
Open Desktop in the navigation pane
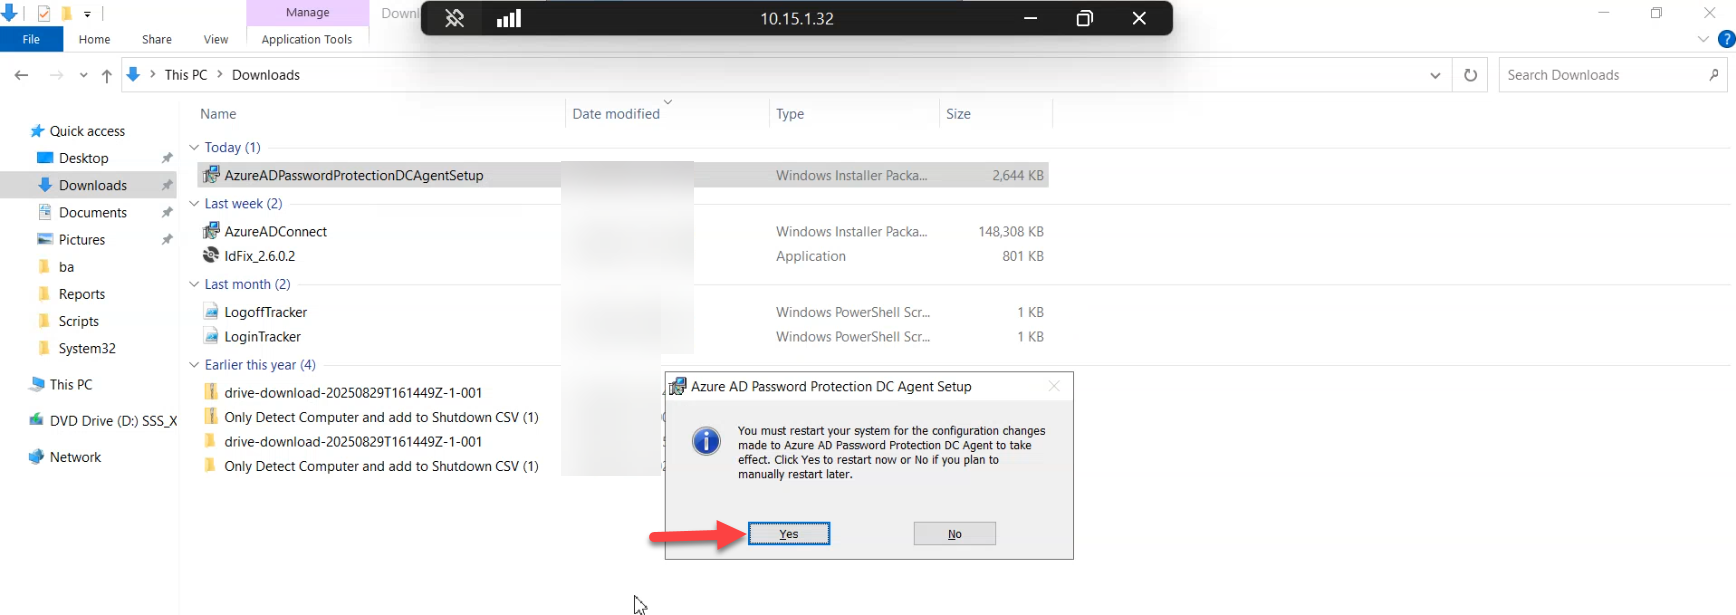point(83,158)
